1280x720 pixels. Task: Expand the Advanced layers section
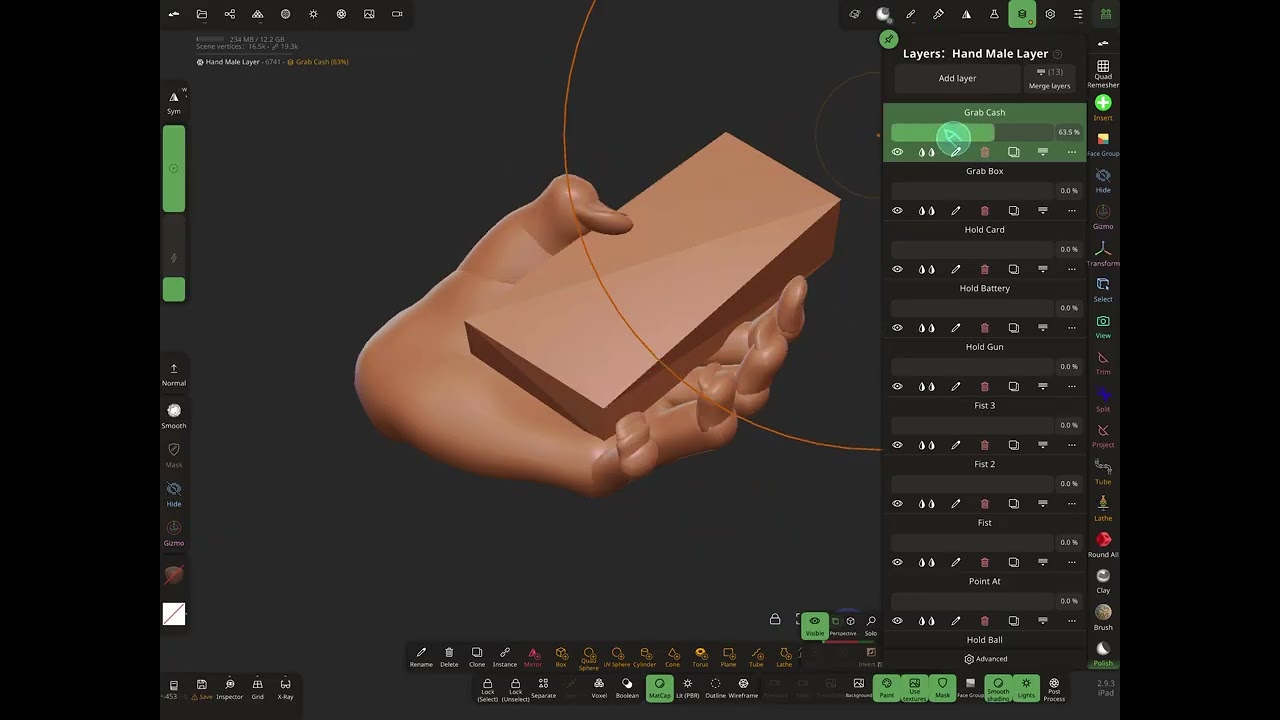(x=985, y=659)
